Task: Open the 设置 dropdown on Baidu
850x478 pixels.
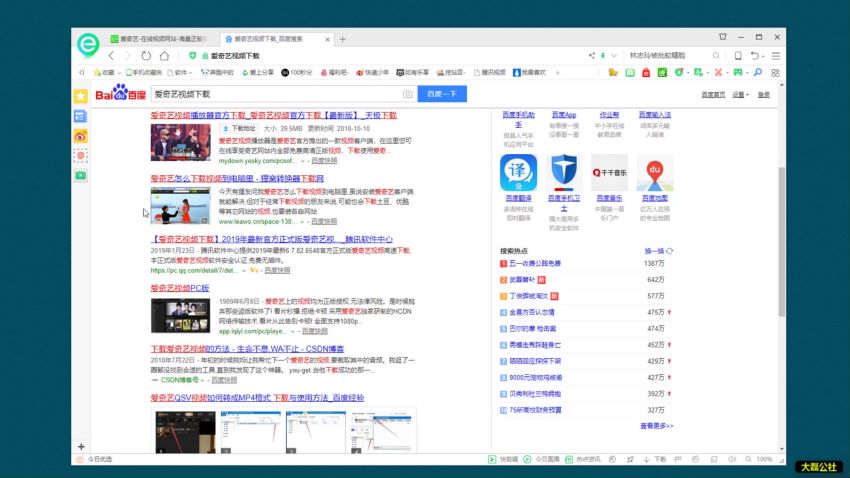Action: (740, 95)
